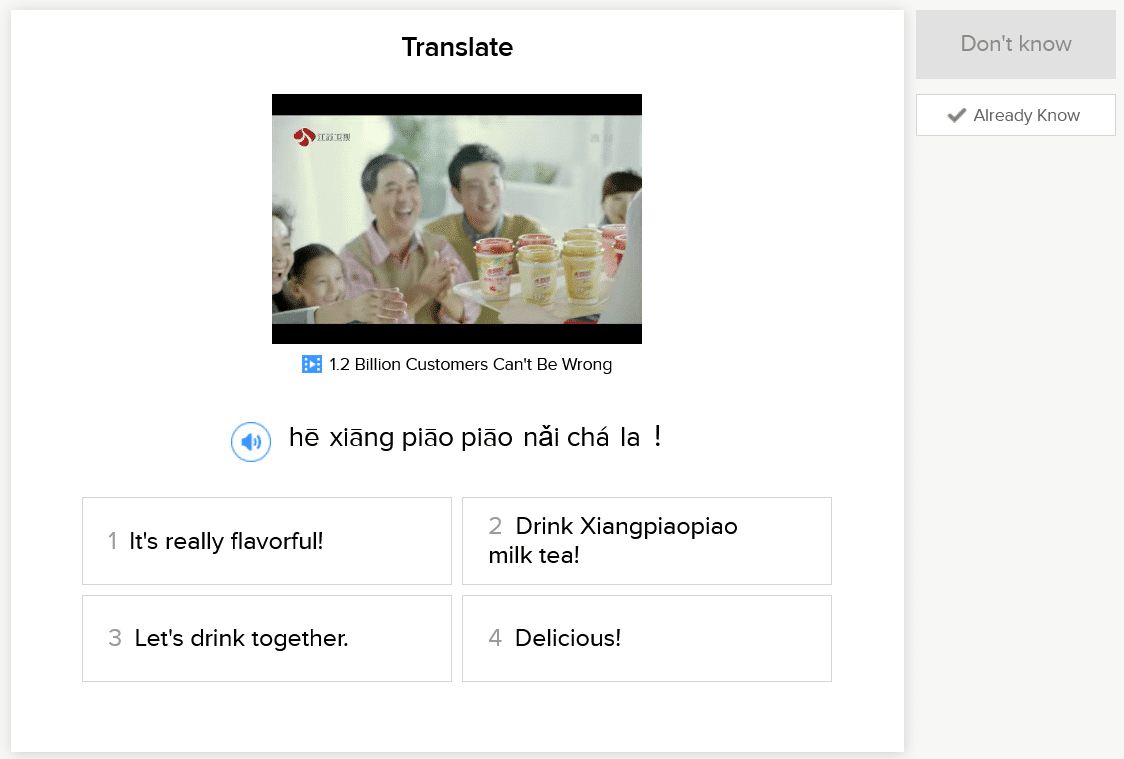Select the "Delicious!" answer option
This screenshot has height=759, width=1124.
pos(646,638)
